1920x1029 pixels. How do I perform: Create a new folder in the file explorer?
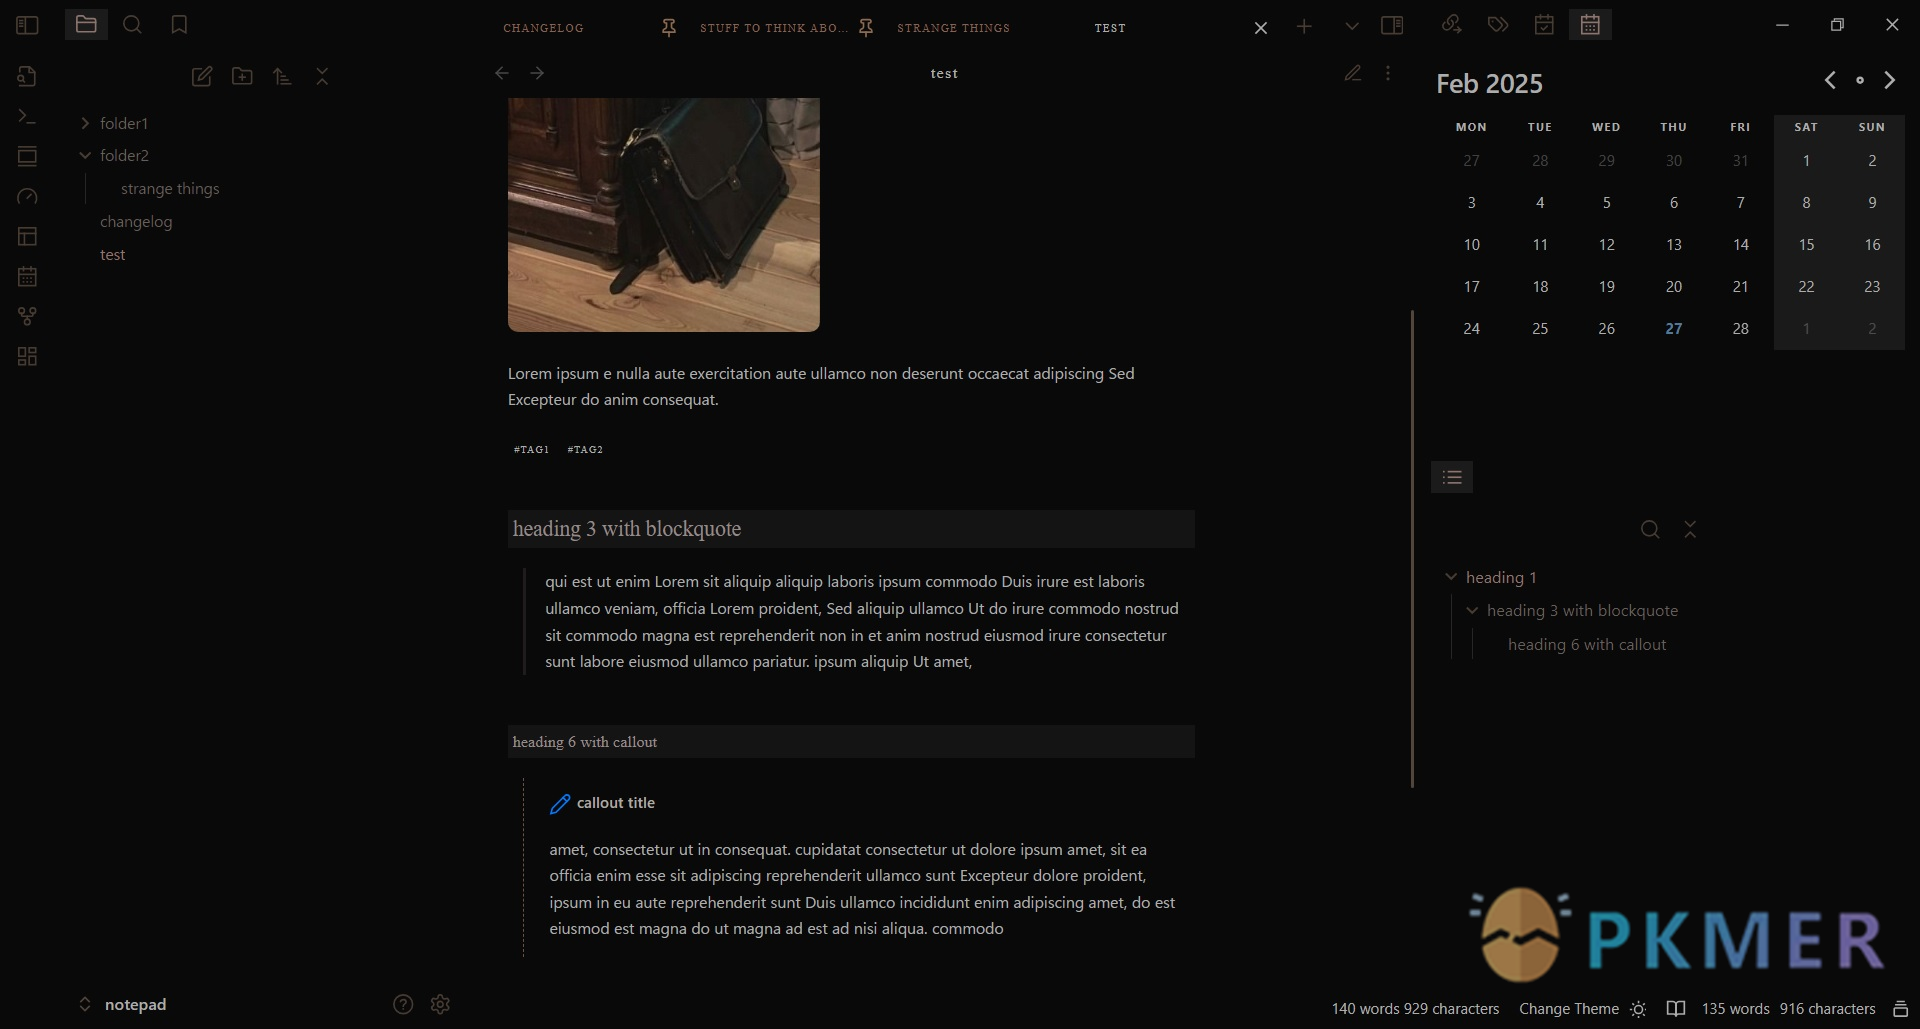(x=241, y=76)
